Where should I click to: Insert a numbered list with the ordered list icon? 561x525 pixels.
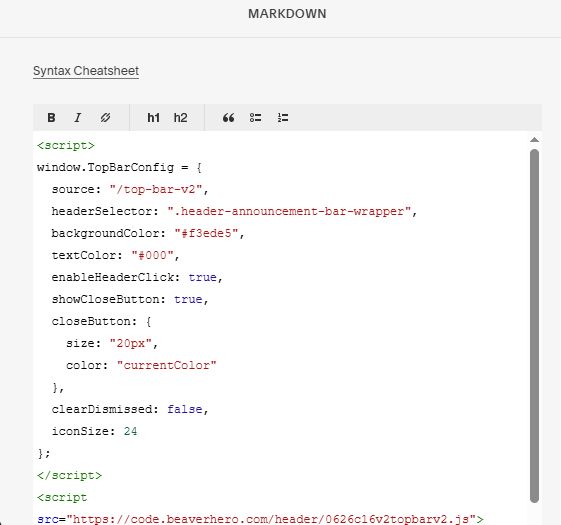coord(283,118)
